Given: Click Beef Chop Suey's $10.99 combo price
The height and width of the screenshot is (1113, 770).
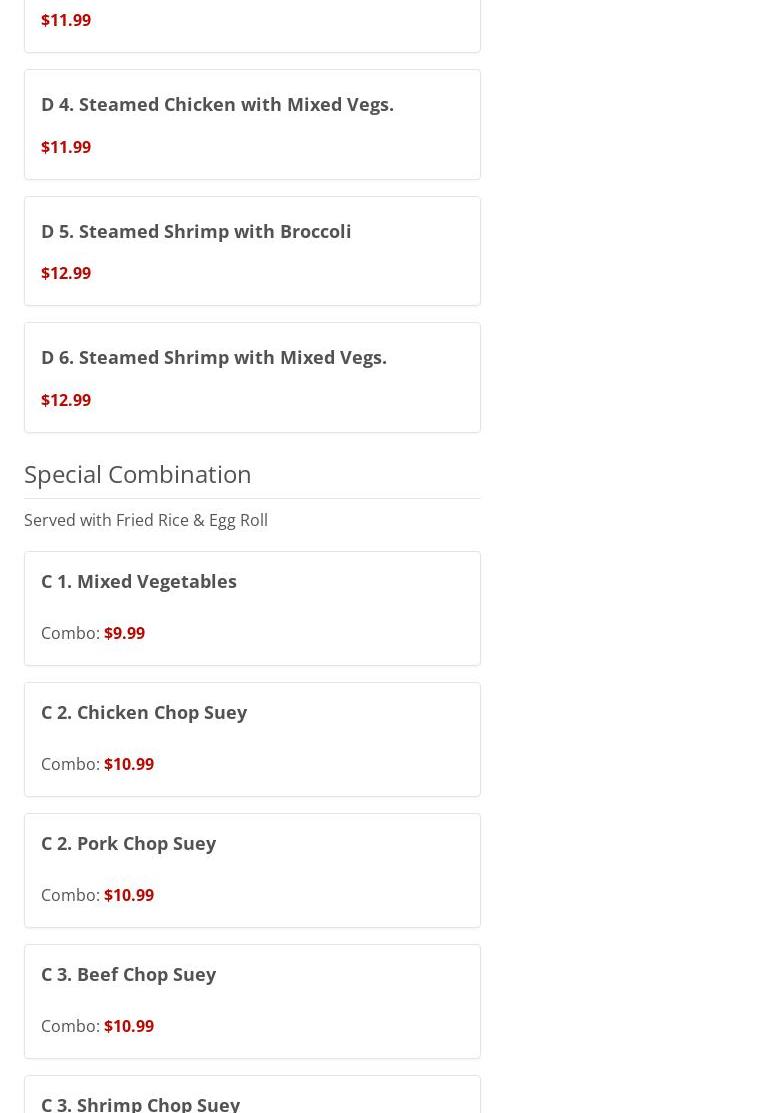Looking at the screenshot, I should tap(129, 1026).
